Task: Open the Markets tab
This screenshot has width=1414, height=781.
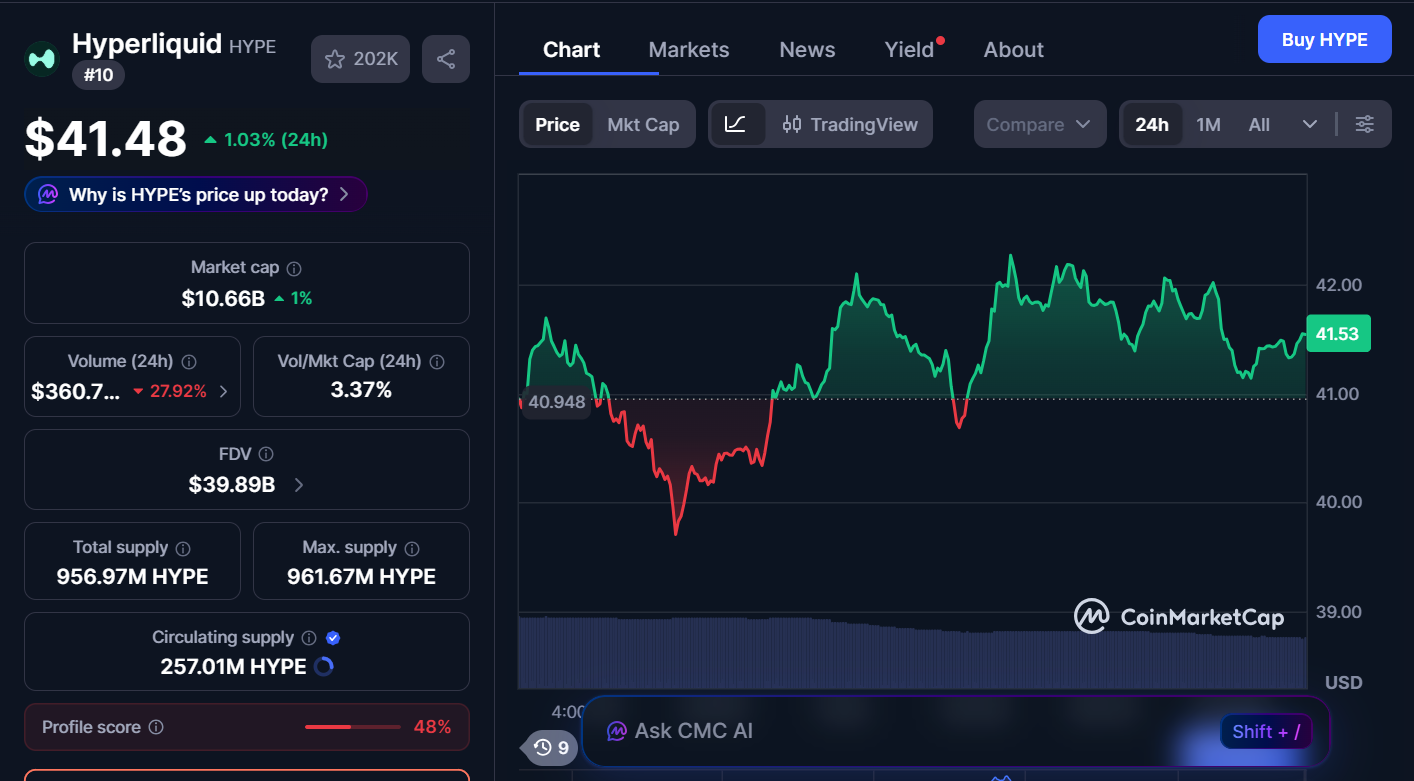Action: pyautogui.click(x=689, y=50)
